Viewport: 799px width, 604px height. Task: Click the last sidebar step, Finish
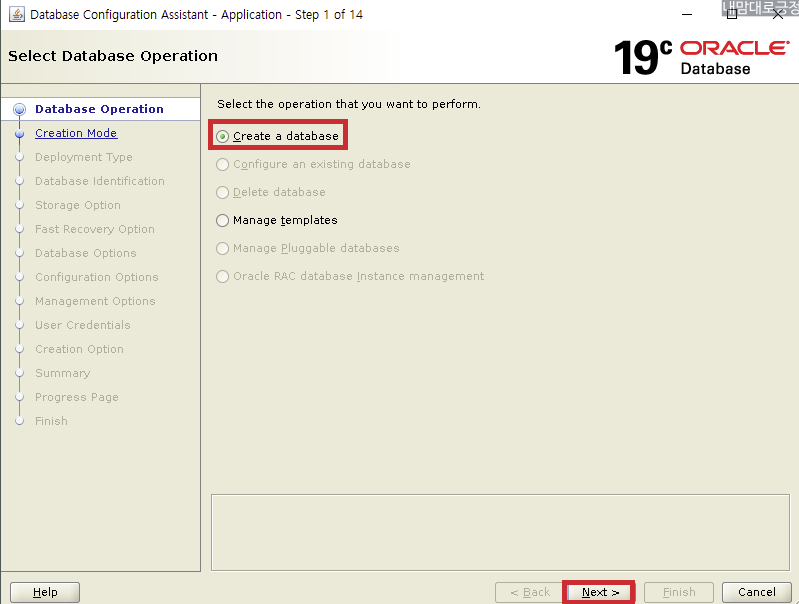point(51,421)
